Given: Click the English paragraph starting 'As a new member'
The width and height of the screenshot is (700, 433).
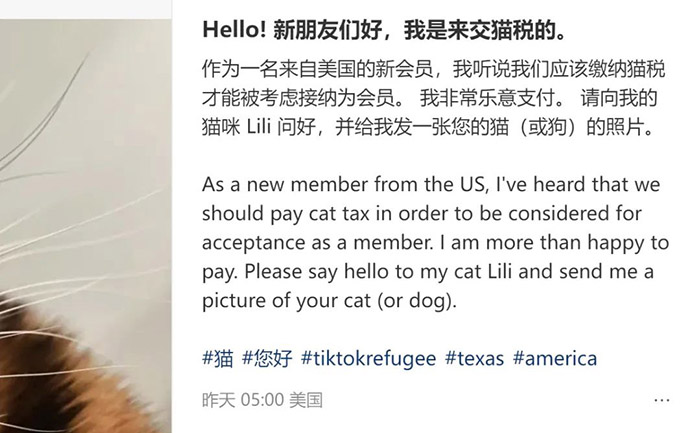Looking at the screenshot, I should 435,242.
